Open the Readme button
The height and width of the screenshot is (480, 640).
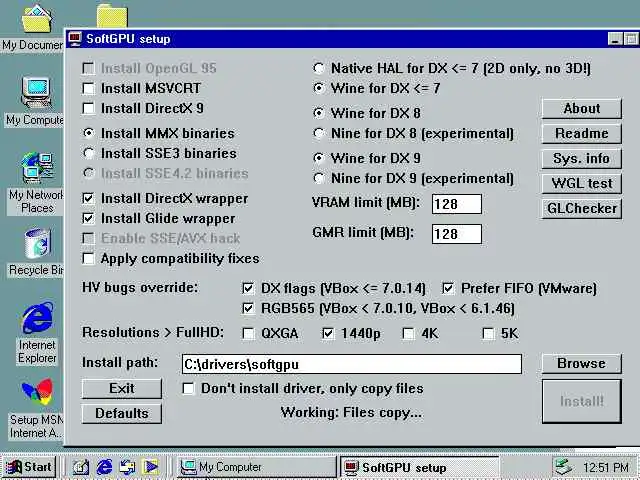[582, 133]
